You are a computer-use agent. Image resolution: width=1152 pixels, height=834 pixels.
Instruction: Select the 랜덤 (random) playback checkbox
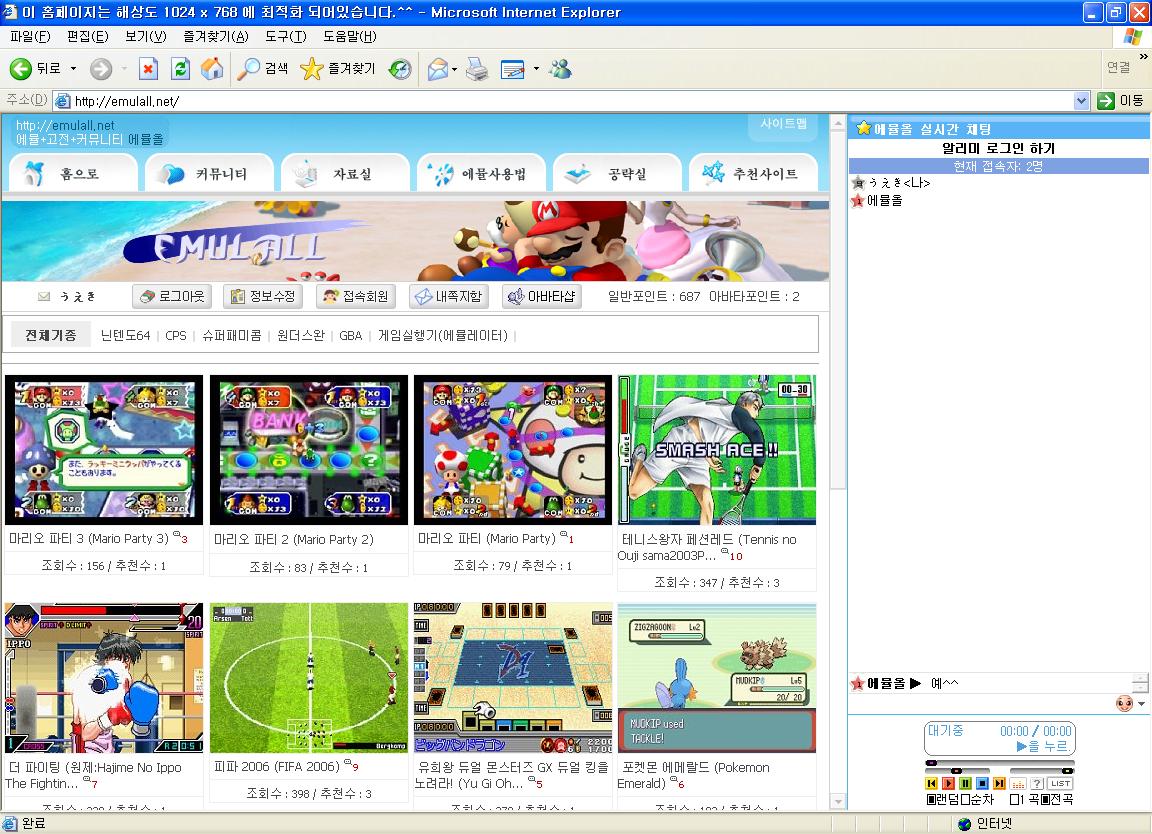coord(931,799)
